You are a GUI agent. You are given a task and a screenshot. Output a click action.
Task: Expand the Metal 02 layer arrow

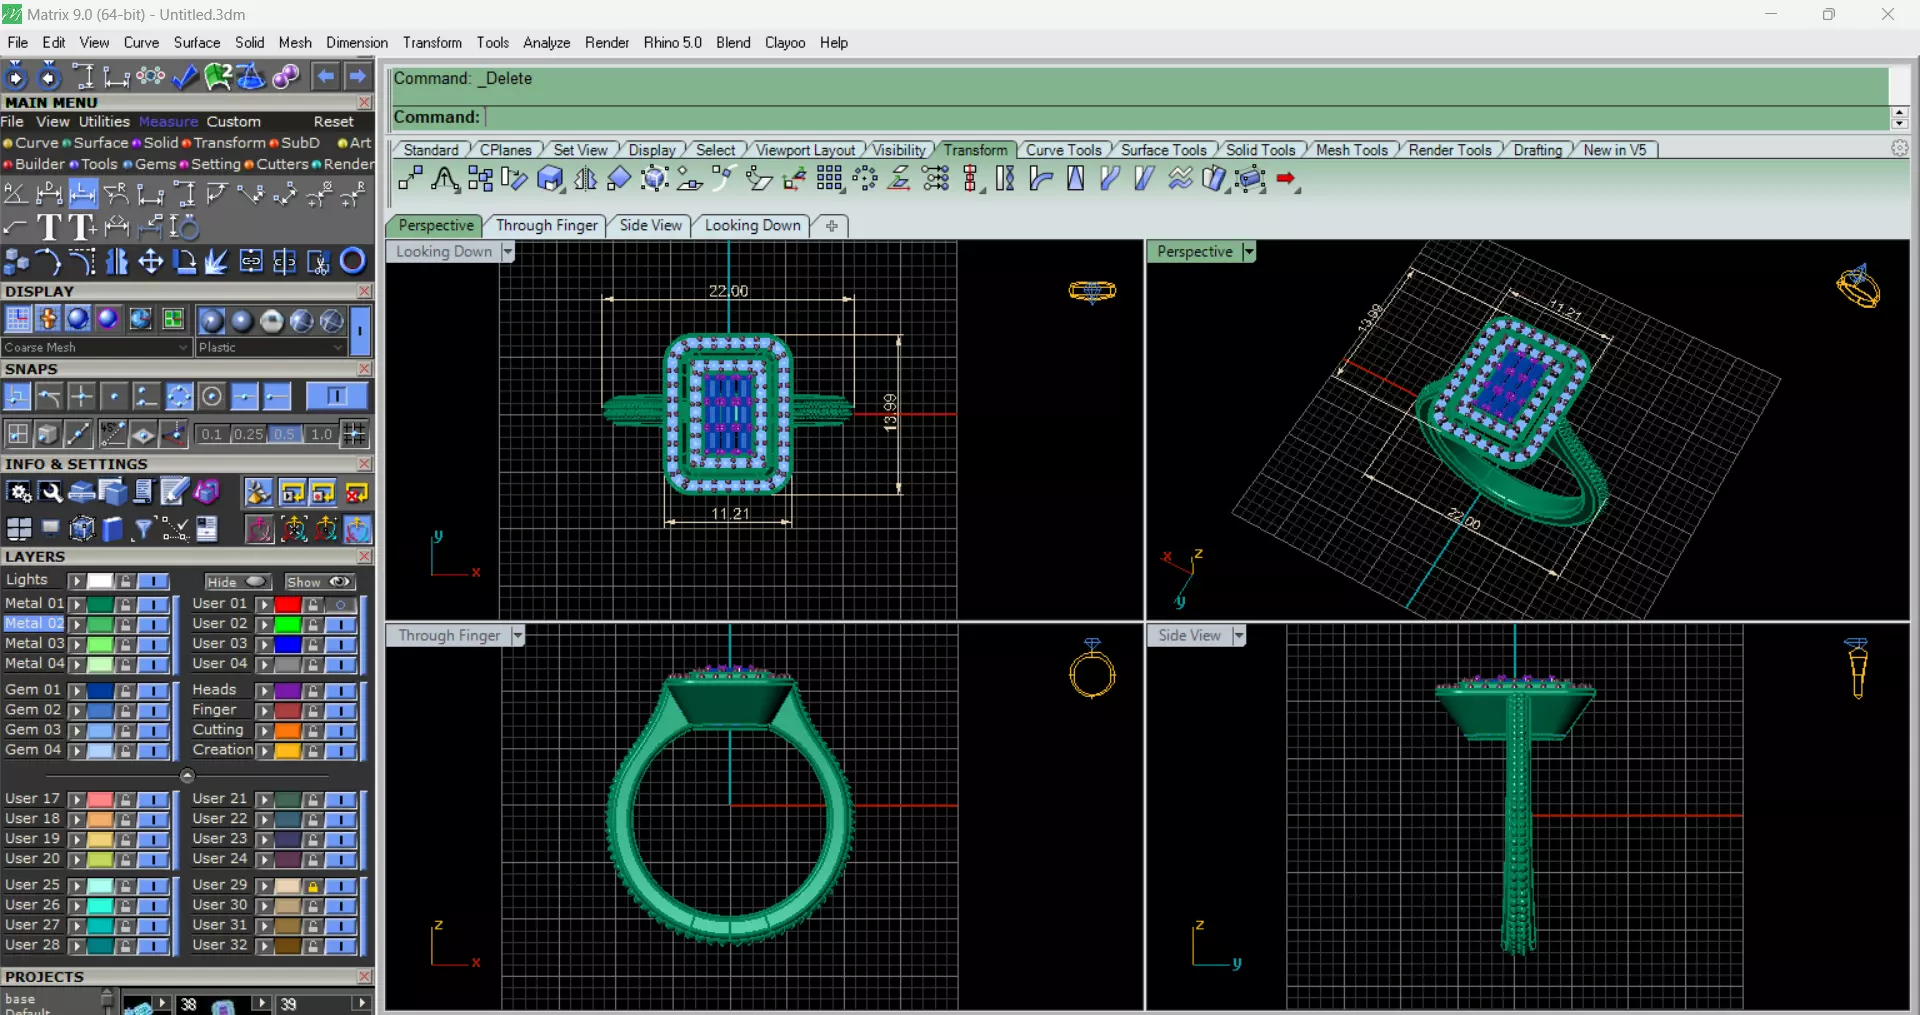pos(76,624)
